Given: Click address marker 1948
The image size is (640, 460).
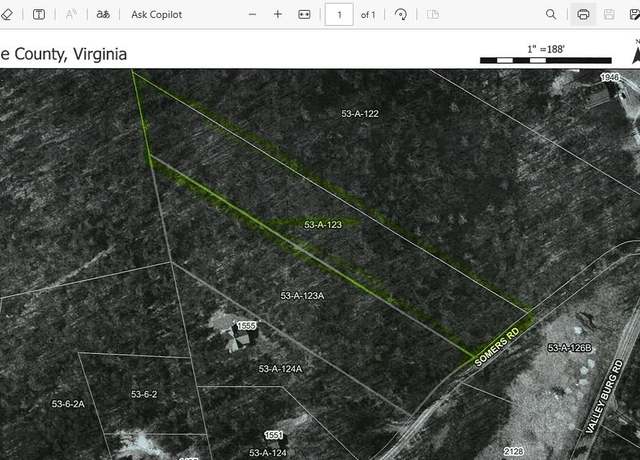Looking at the screenshot, I should click(x=610, y=77).
